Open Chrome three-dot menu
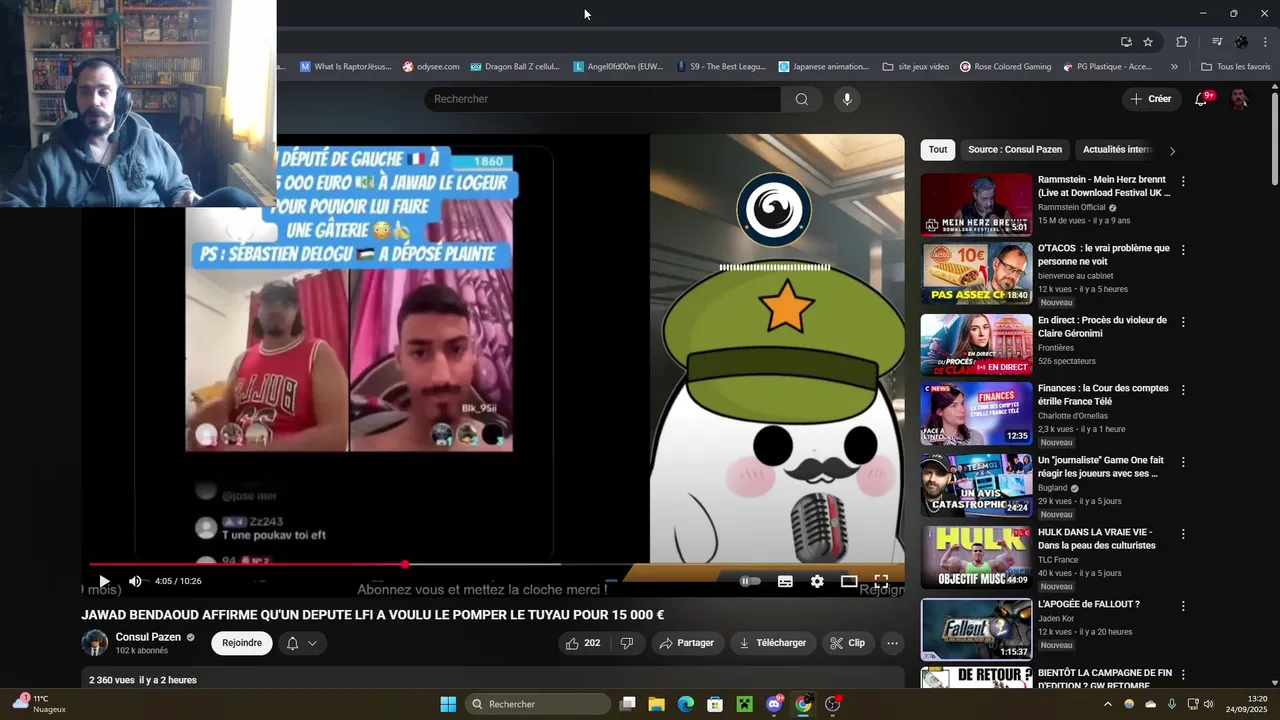This screenshot has width=1280, height=720. [1266, 42]
